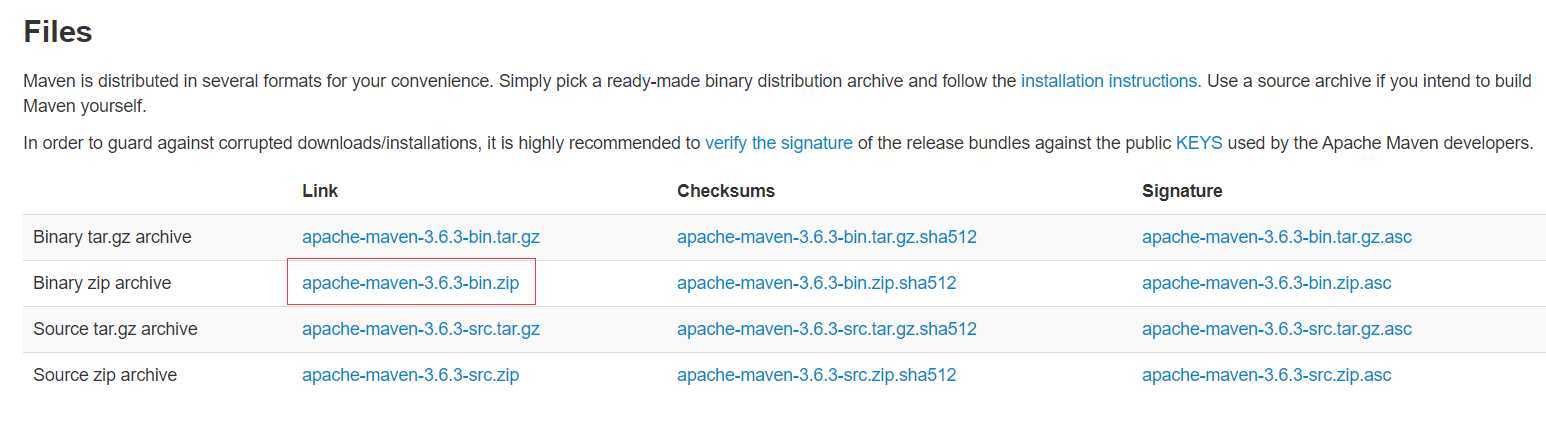
Task: Get the bin.tar.gz.asc signature file
Action: coord(1276,238)
